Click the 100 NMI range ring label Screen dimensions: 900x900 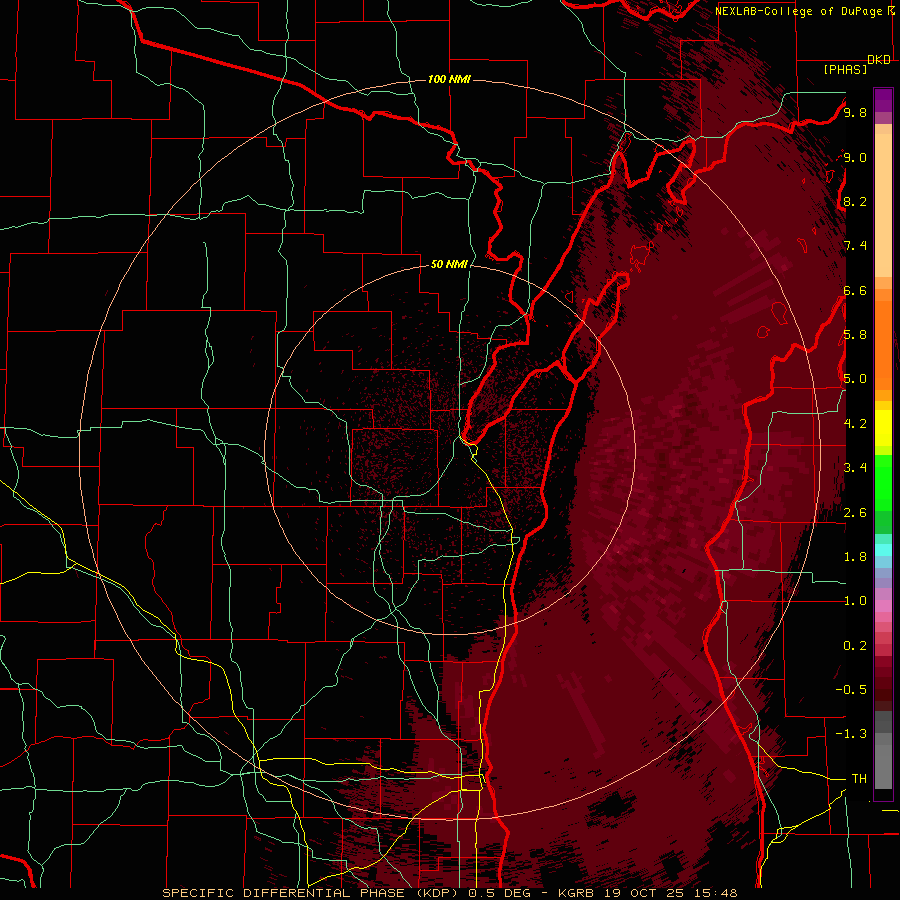[x=449, y=79]
